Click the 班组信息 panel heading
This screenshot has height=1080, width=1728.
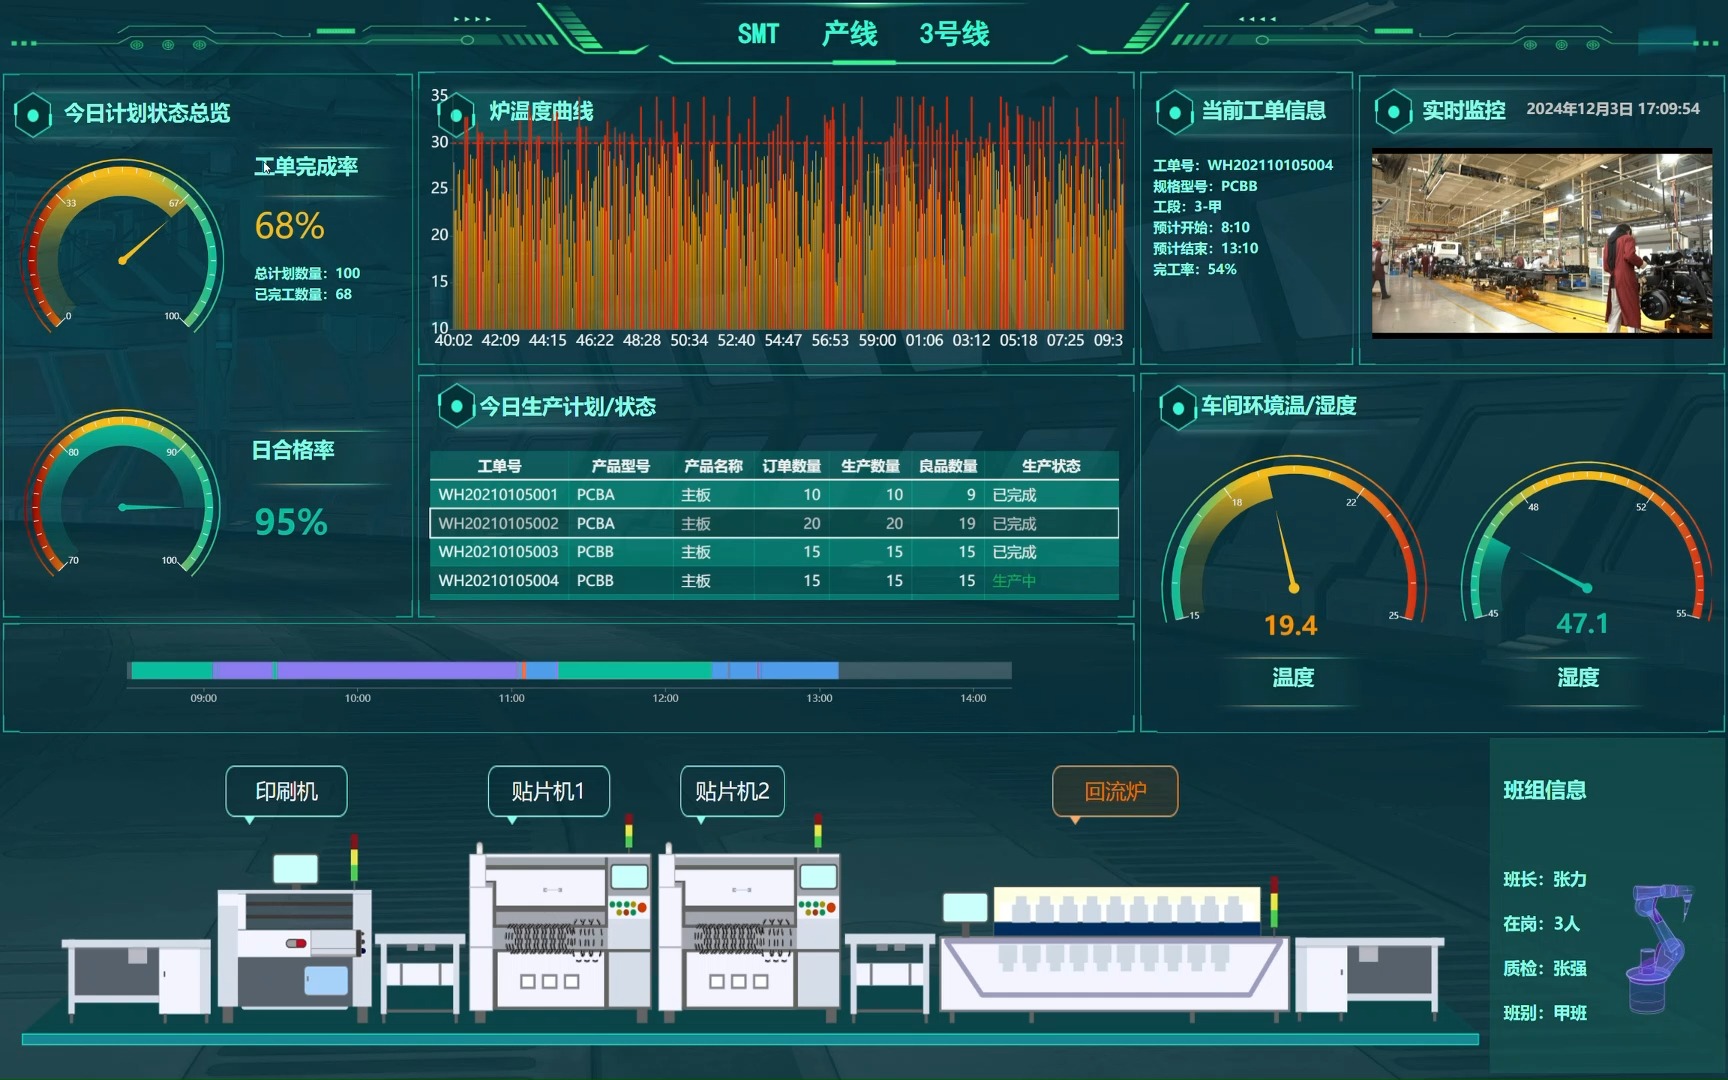pyautogui.click(x=1545, y=790)
